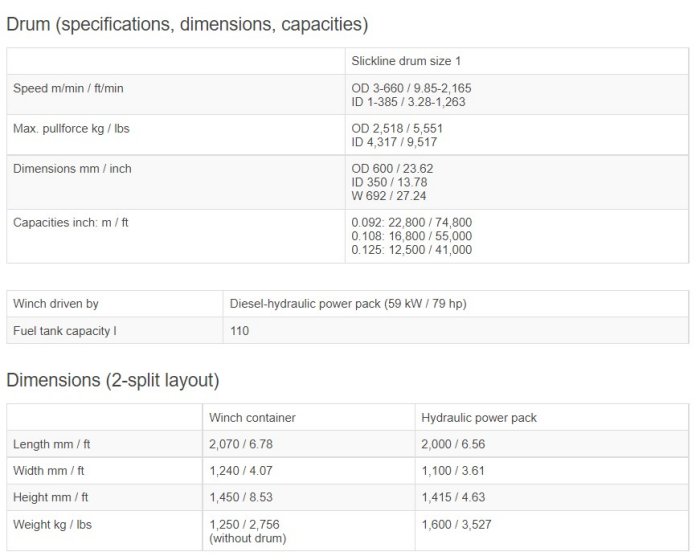The image size is (700, 560).
Task: Select the fuel tank value 110
Action: pyautogui.click(x=240, y=330)
